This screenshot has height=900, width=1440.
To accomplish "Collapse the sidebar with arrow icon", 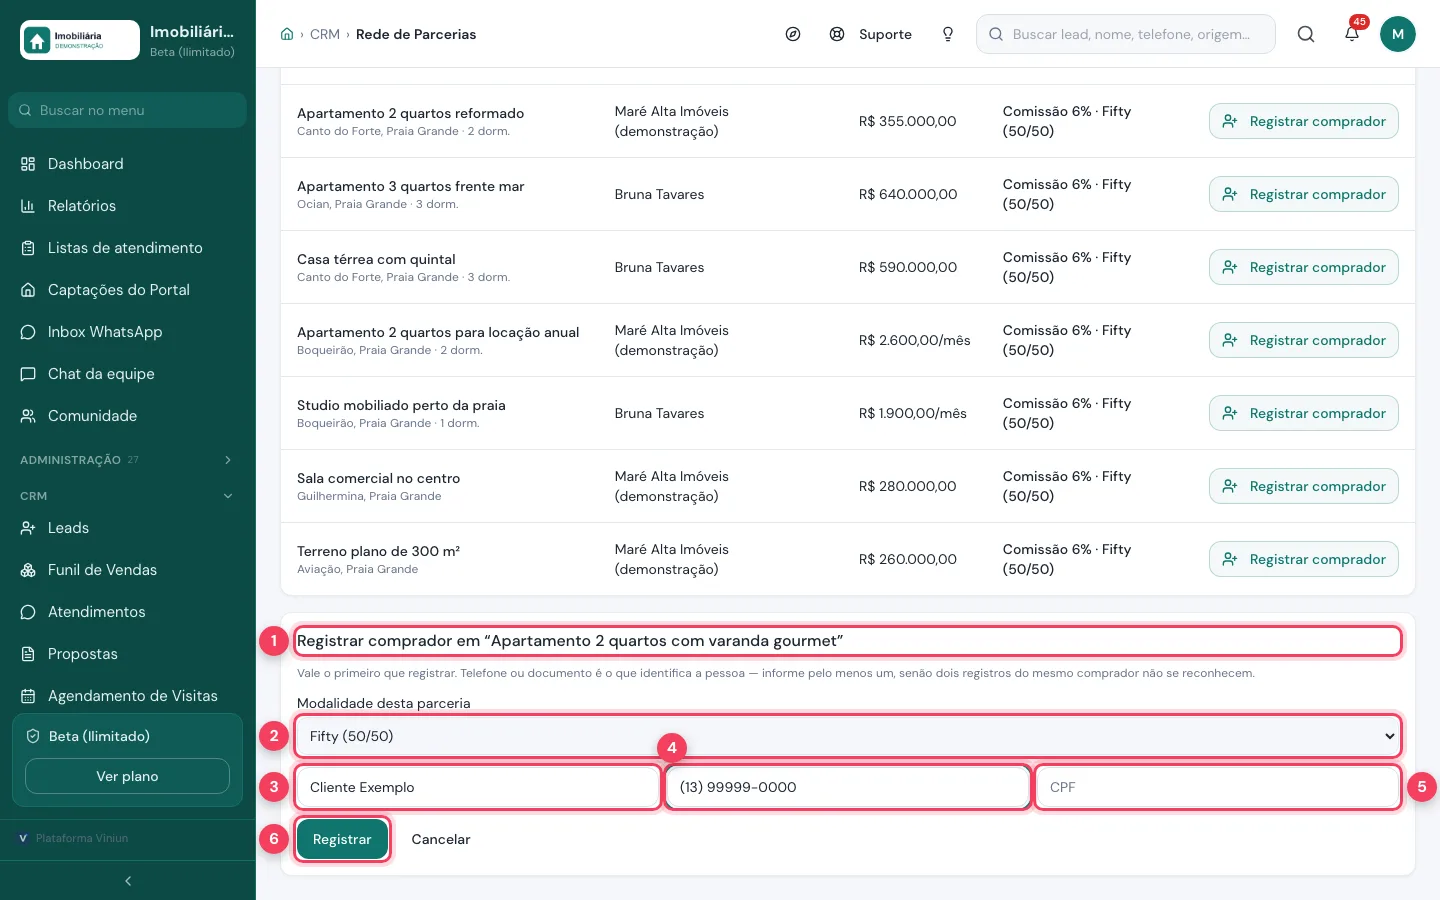I will click(128, 881).
